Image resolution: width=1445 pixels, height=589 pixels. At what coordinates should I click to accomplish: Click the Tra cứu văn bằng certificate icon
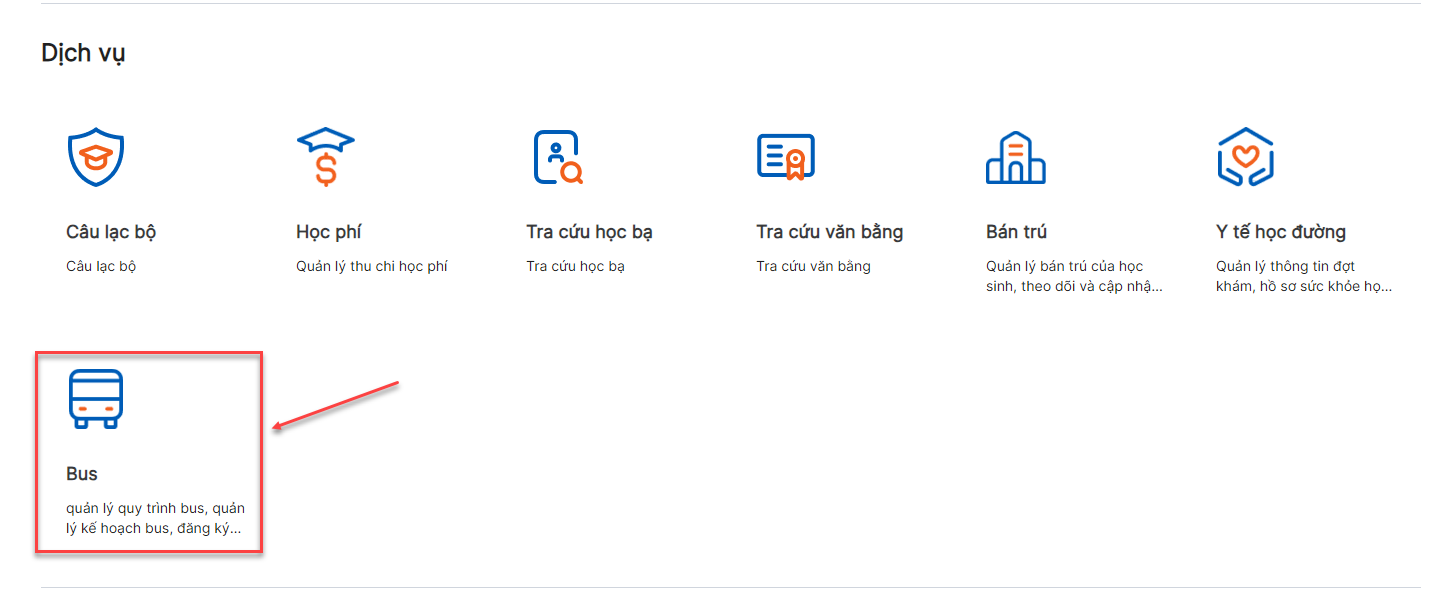pos(786,157)
